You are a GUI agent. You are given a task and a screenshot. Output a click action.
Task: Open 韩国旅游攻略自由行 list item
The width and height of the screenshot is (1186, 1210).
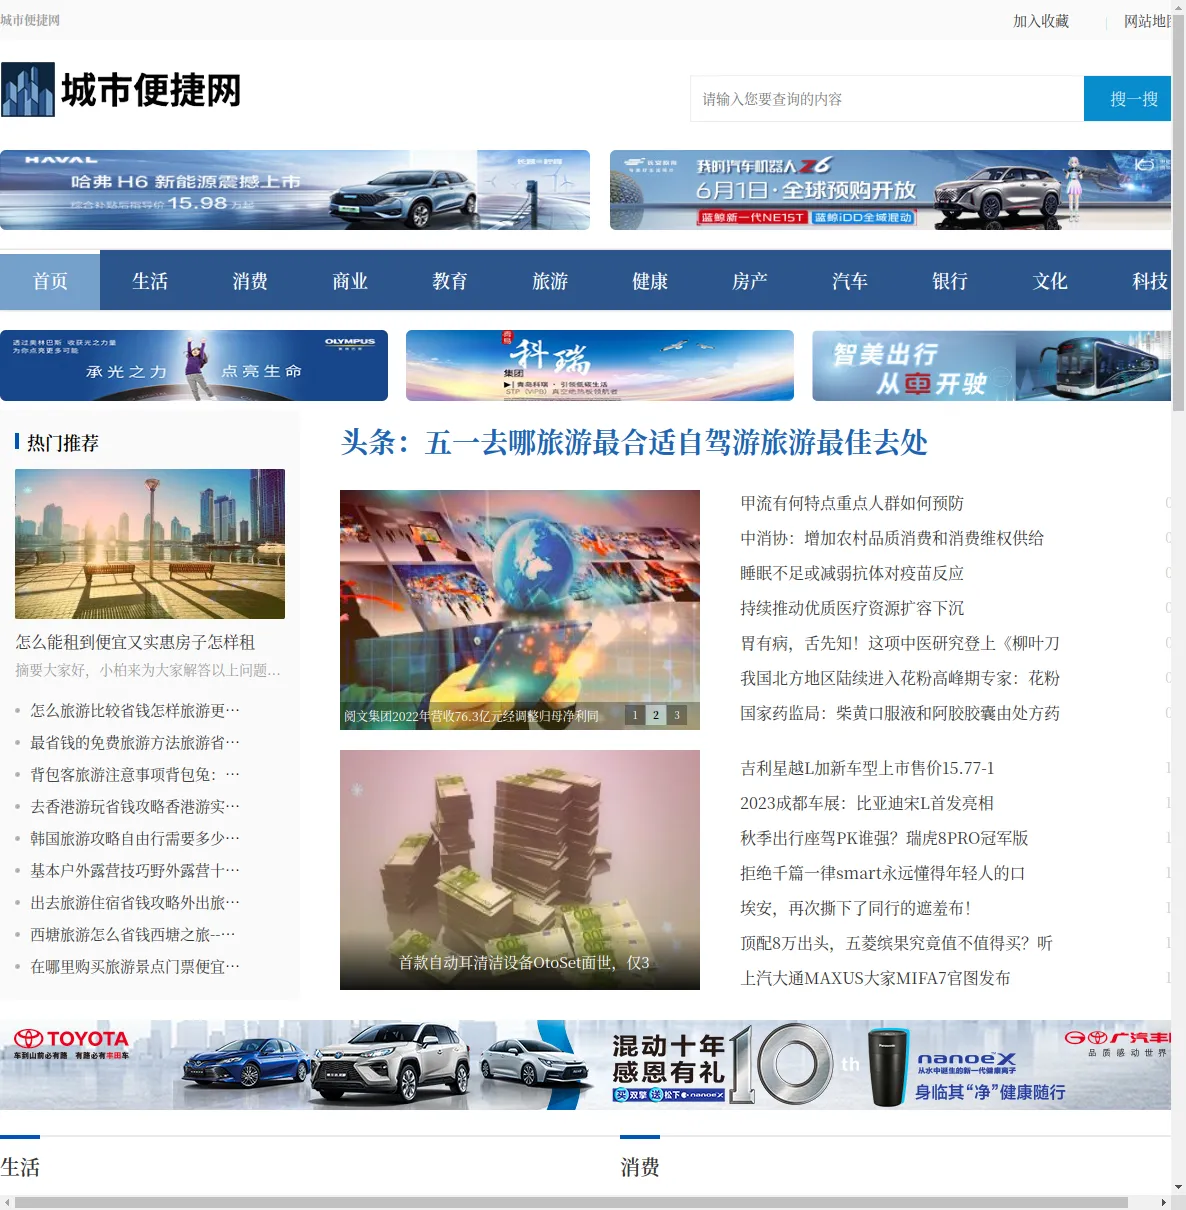pyautogui.click(x=135, y=838)
